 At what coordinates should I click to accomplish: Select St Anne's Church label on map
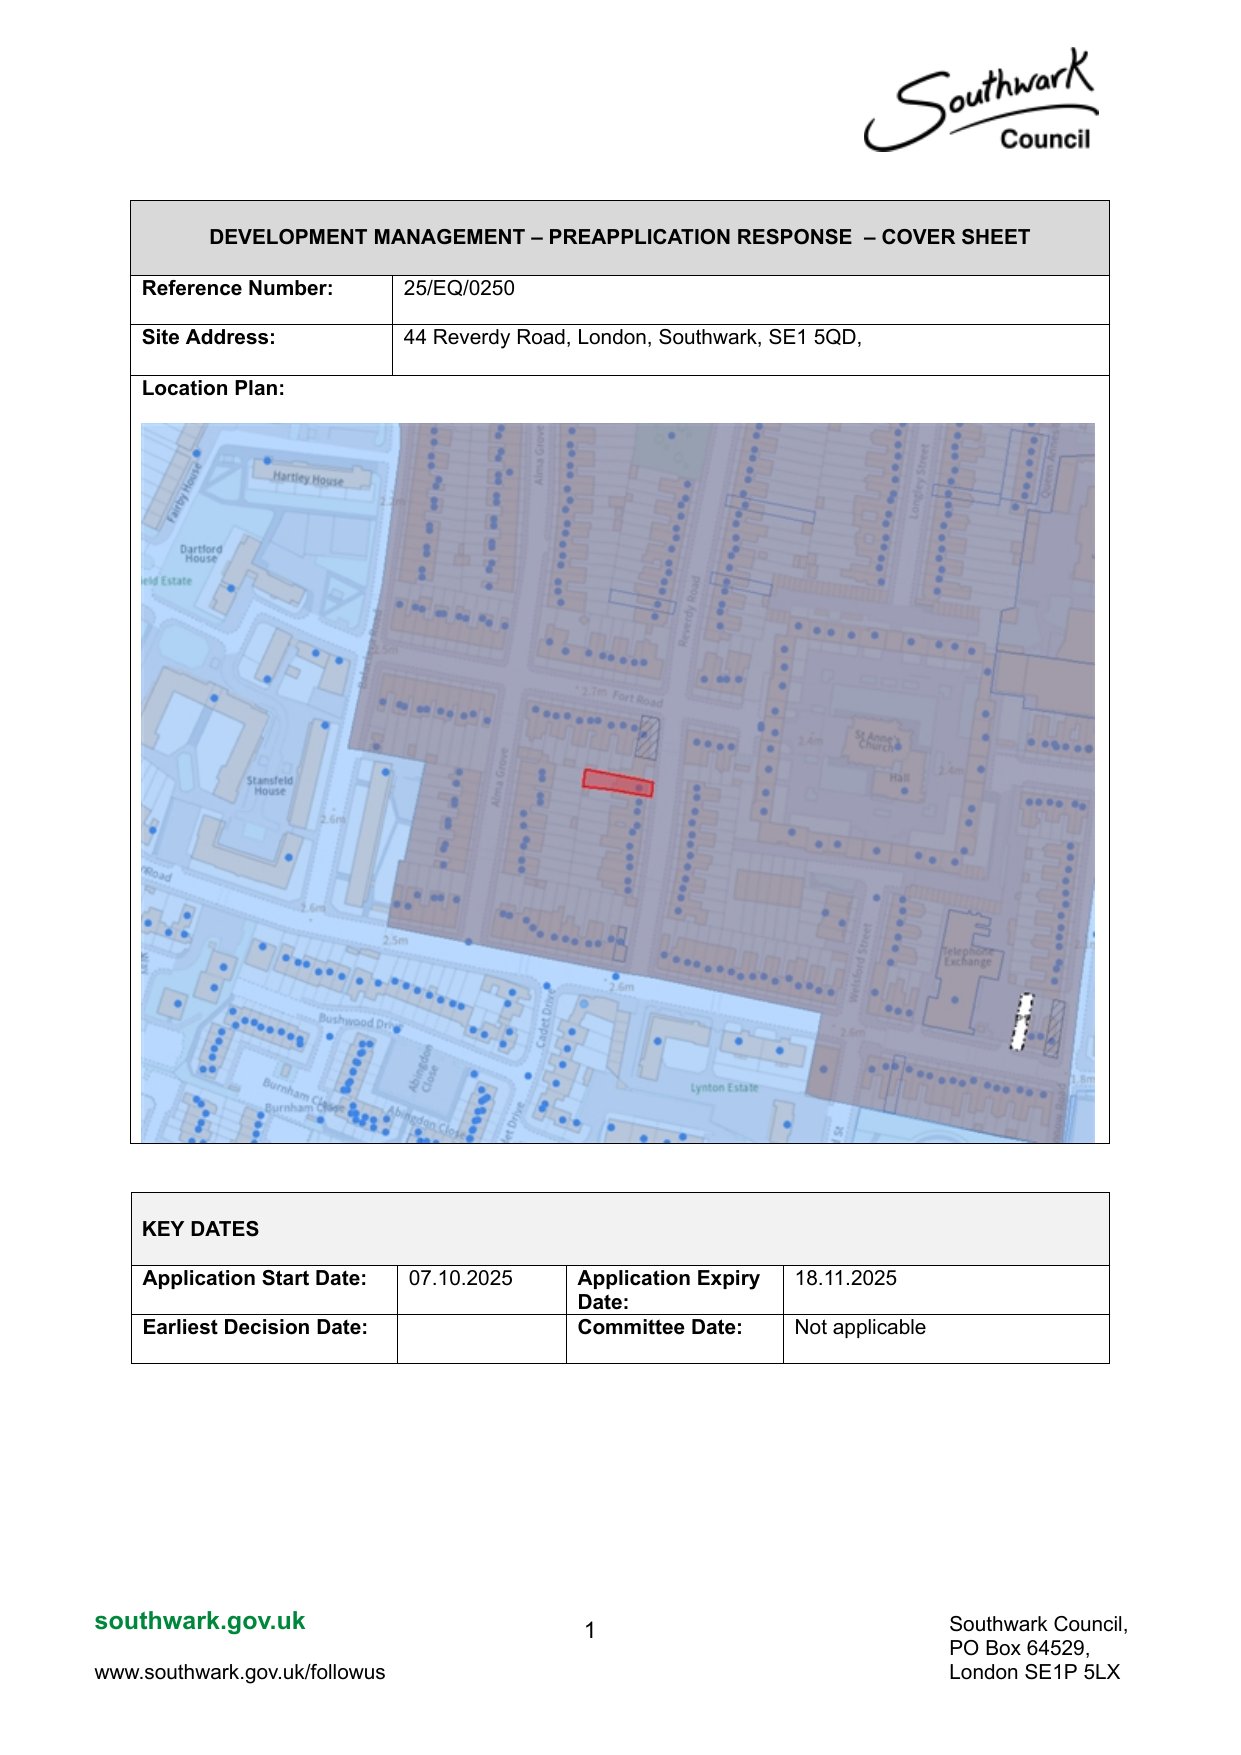pos(877,740)
